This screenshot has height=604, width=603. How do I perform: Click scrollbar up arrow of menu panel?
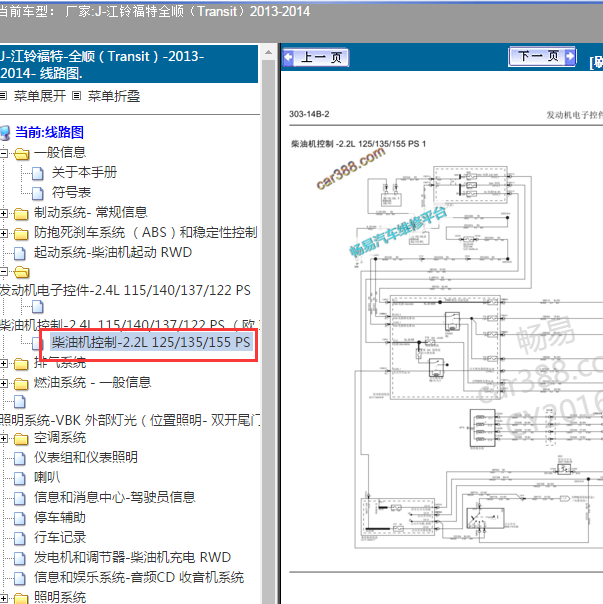269,52
